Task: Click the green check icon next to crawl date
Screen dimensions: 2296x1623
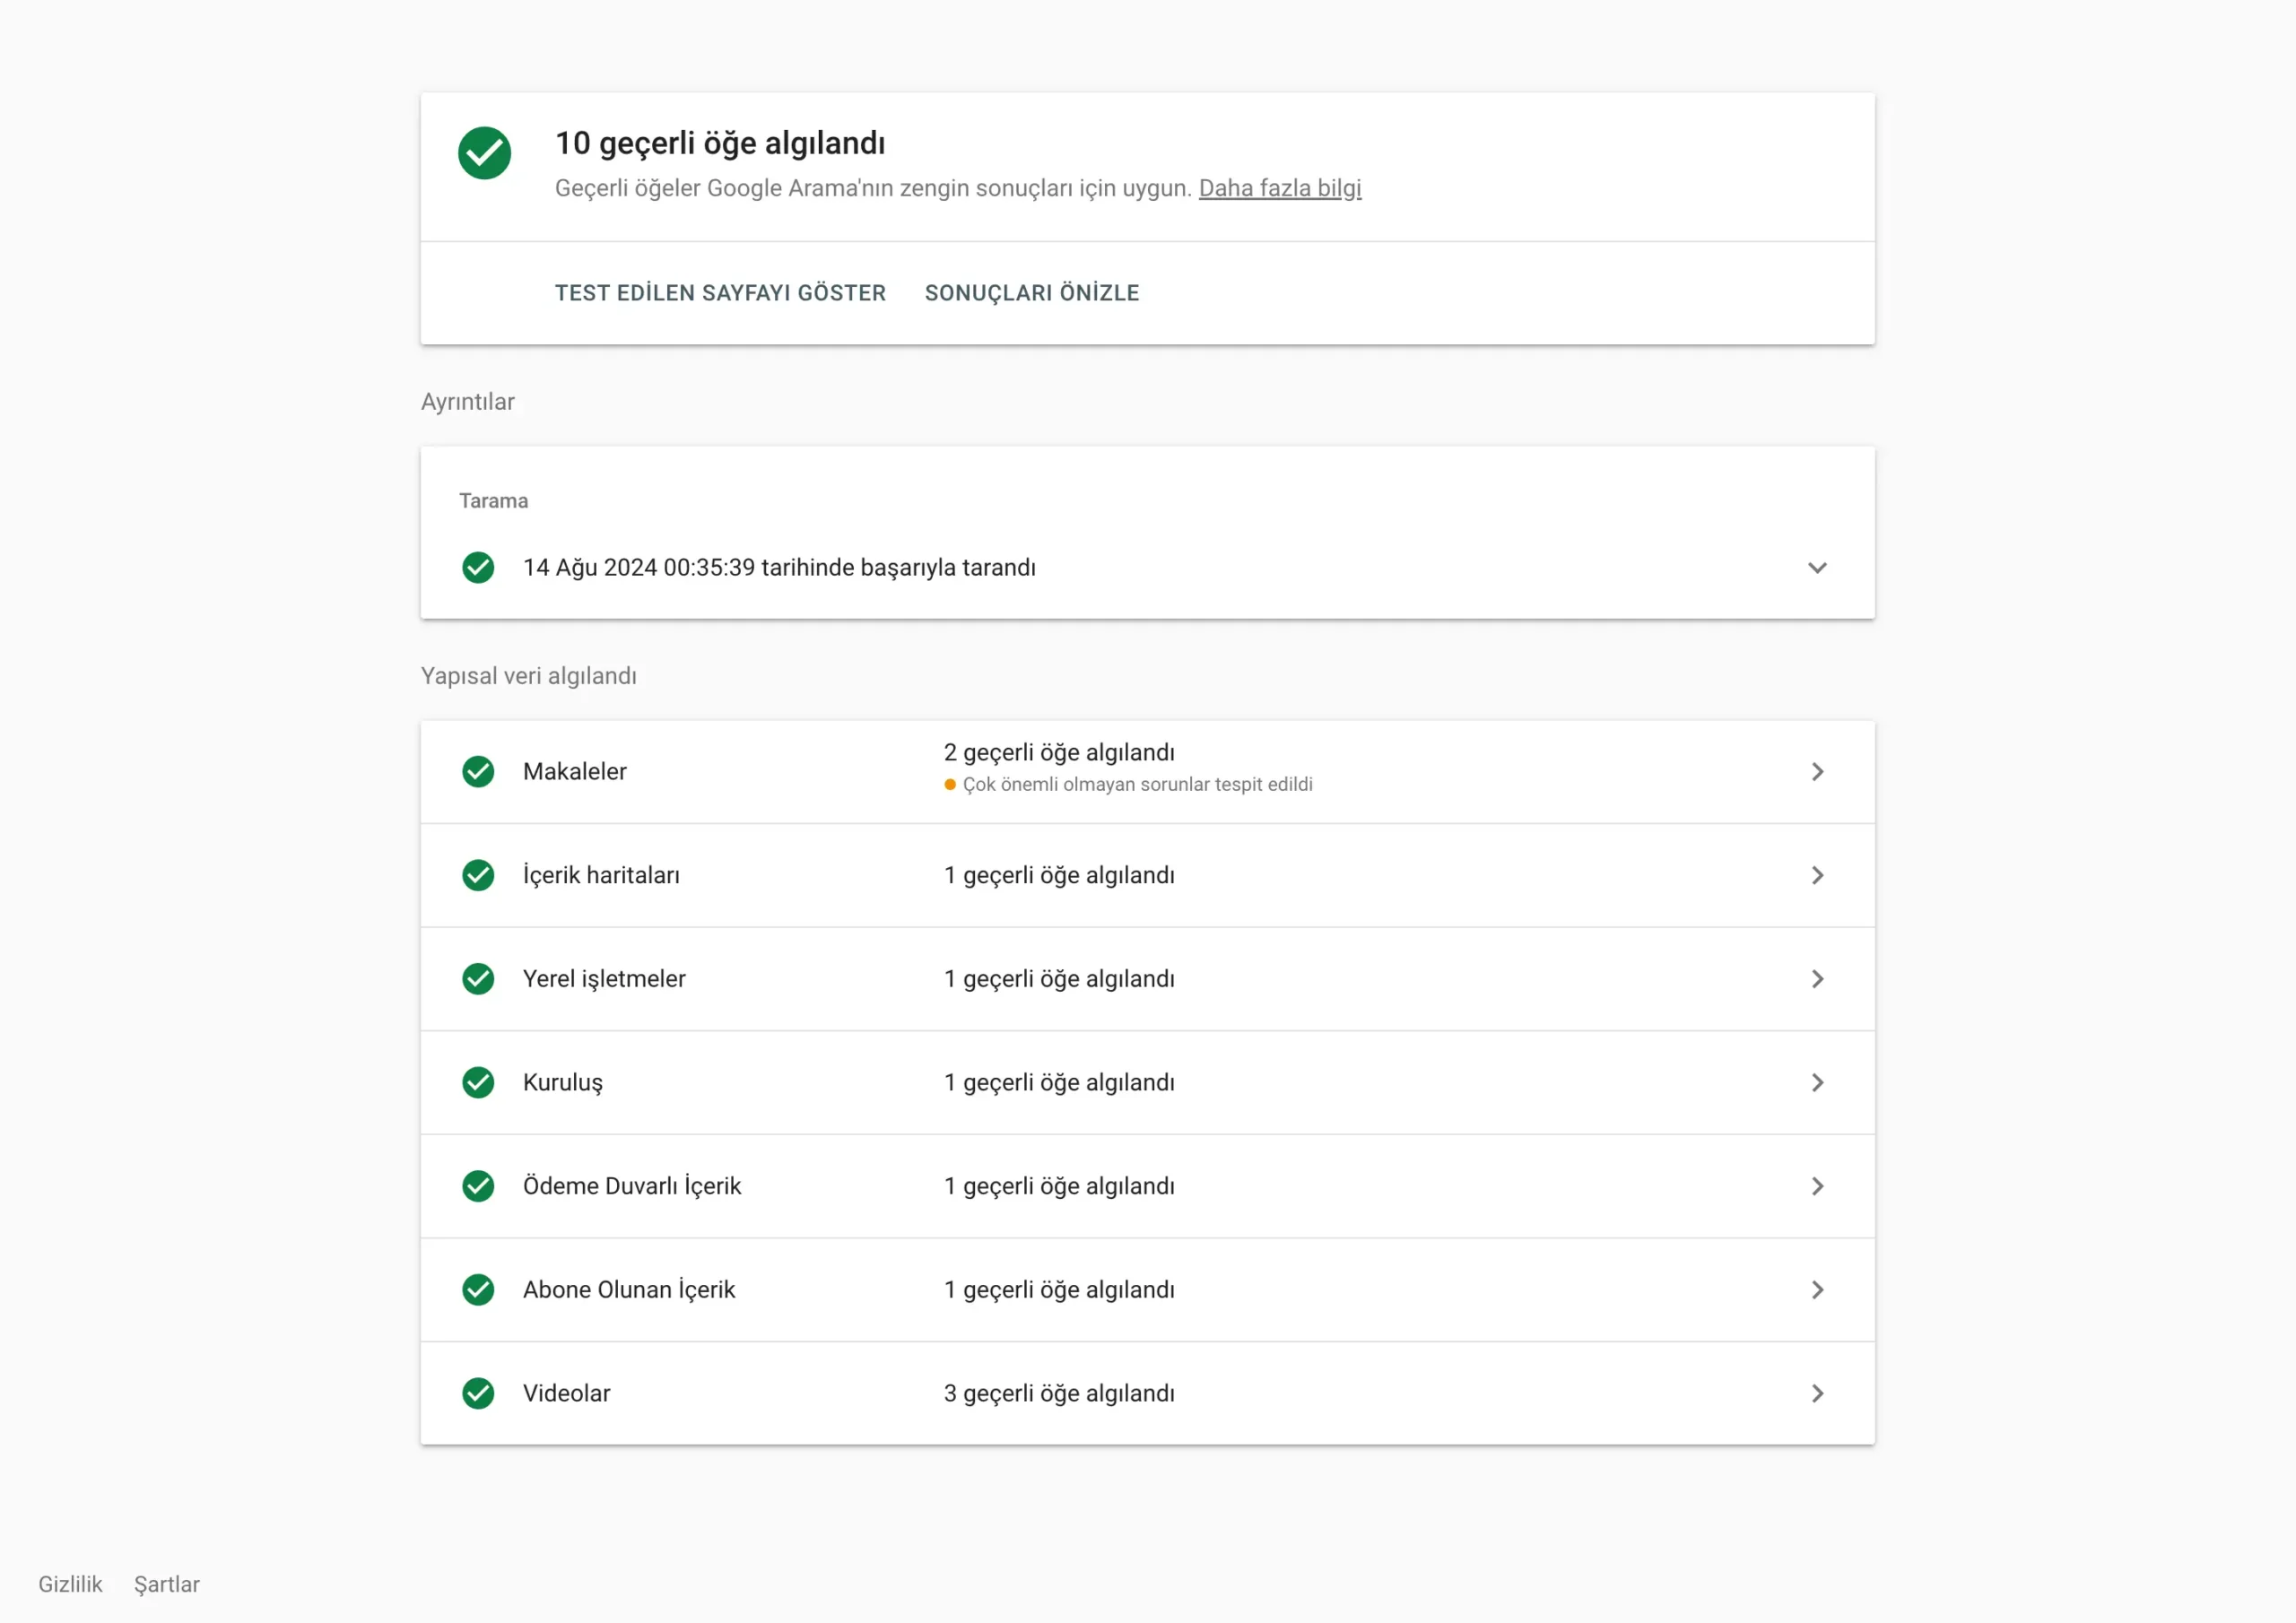Action: (478, 567)
